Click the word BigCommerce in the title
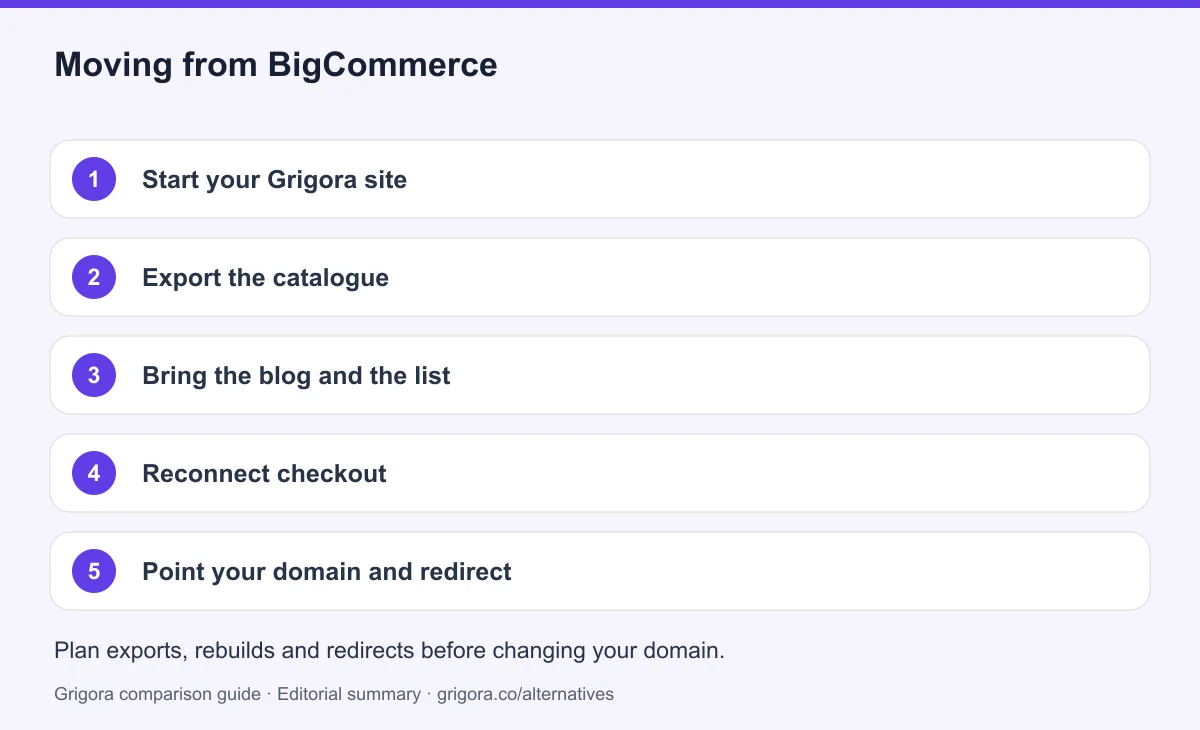The width and height of the screenshot is (1200, 730). (383, 65)
